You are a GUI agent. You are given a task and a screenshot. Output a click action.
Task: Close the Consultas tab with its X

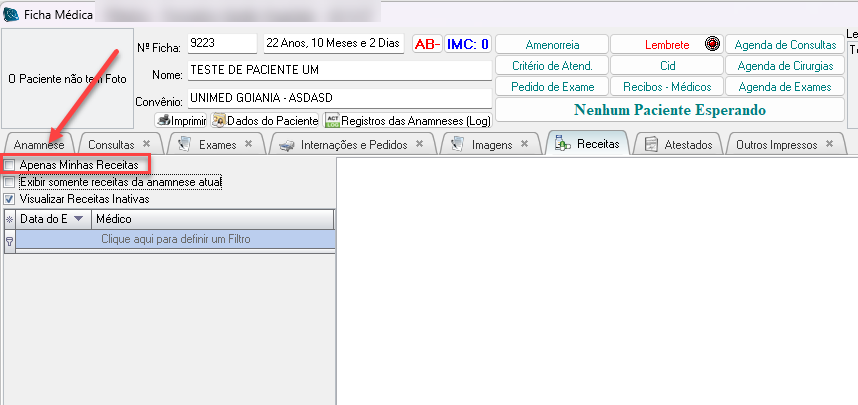point(148,145)
